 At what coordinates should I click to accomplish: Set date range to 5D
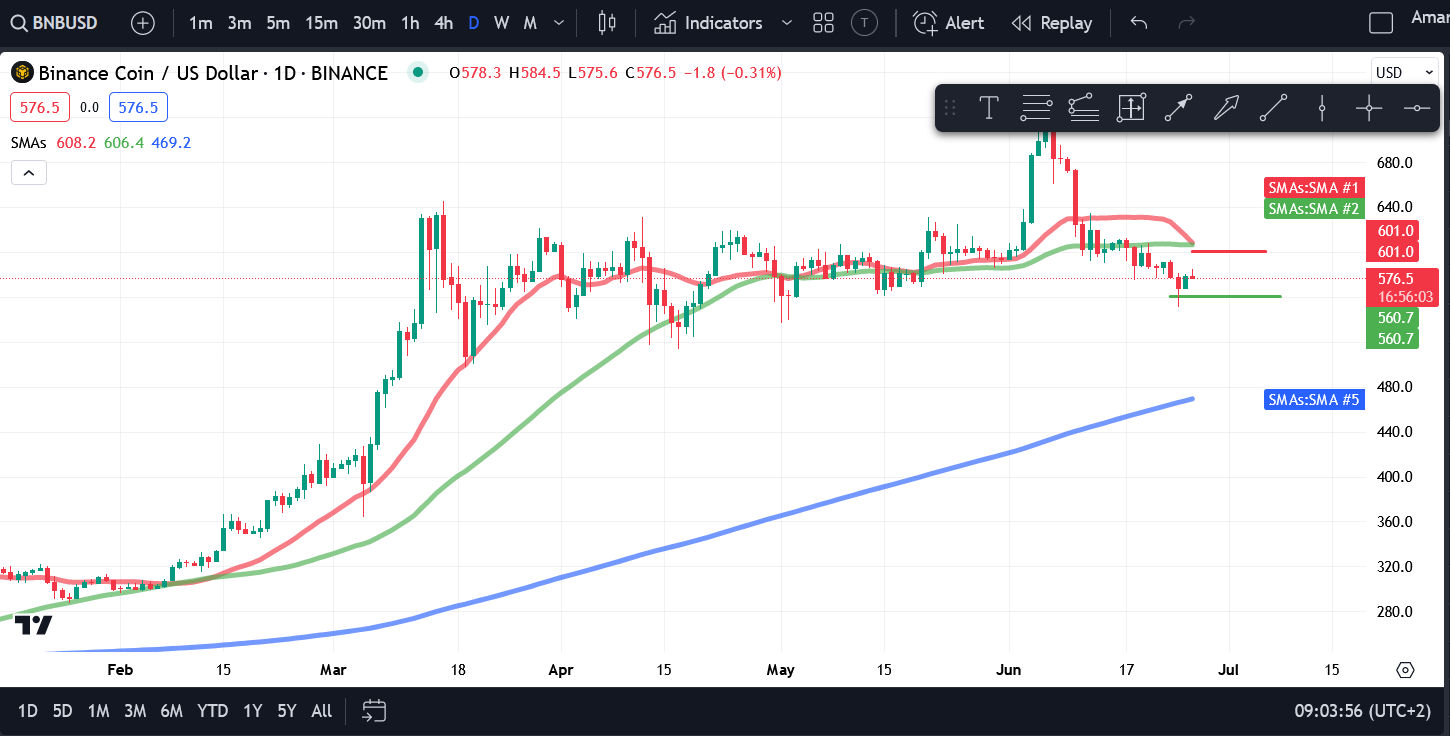[x=62, y=711]
